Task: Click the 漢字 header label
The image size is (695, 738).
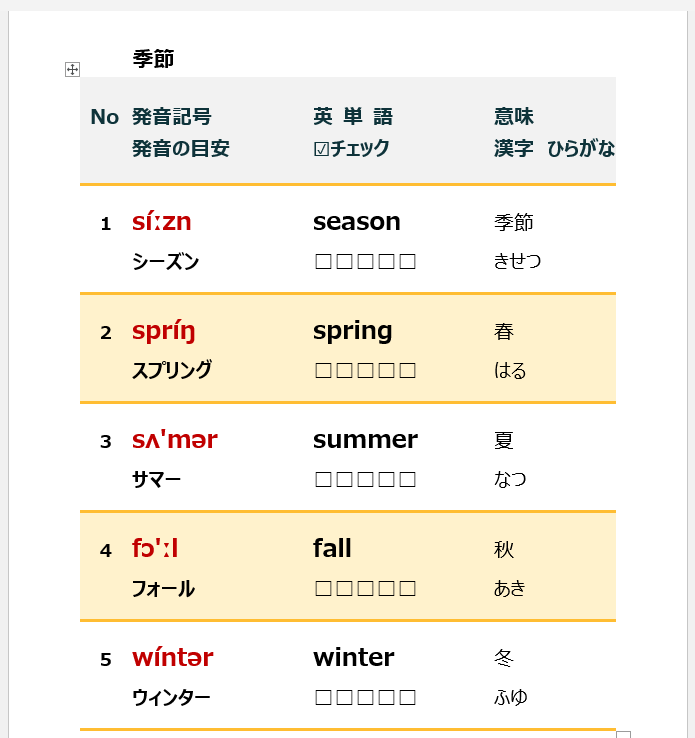Action: point(513,149)
